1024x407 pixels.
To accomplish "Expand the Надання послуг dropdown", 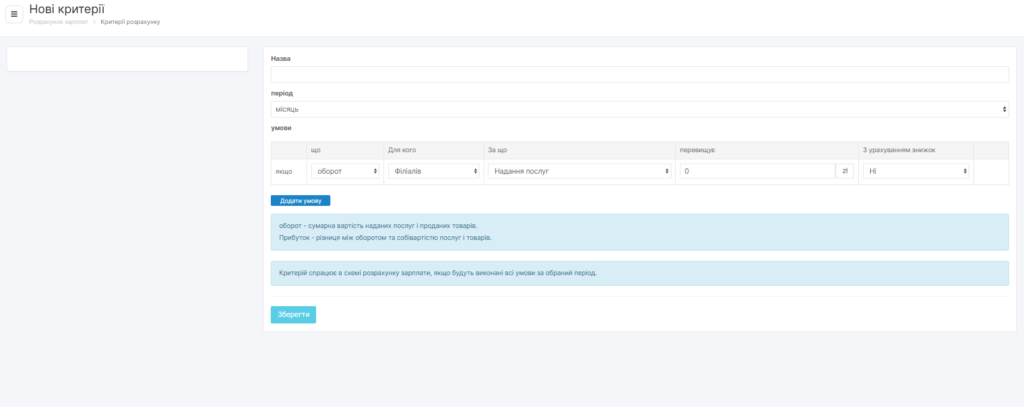I will pos(579,171).
